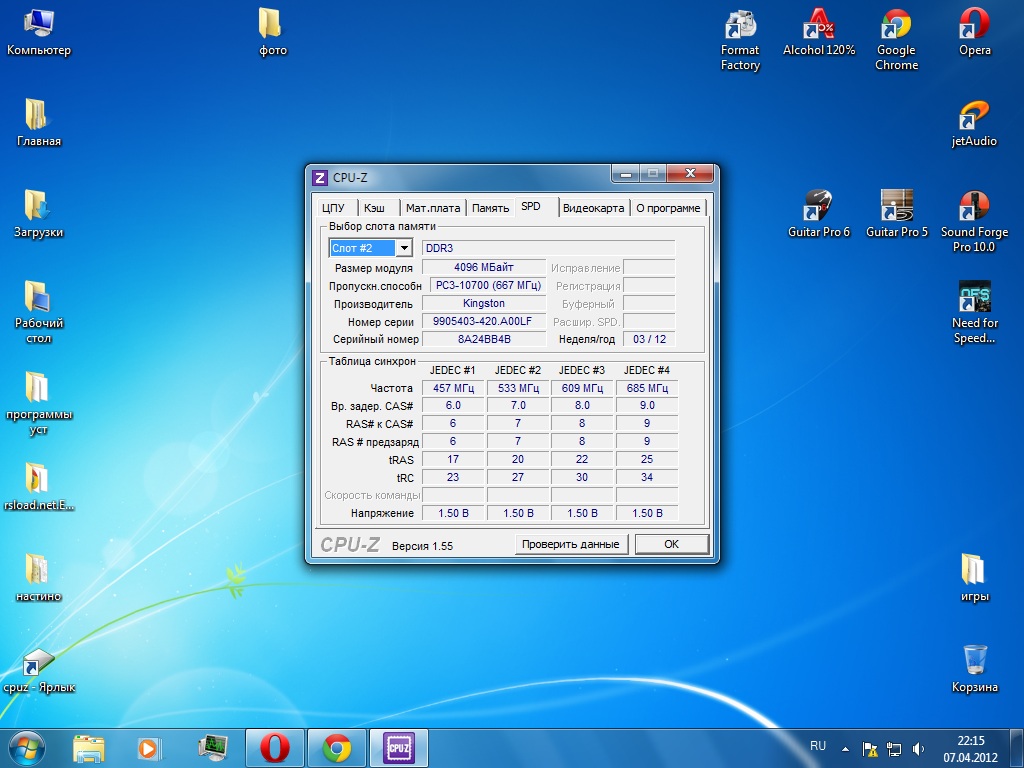Click the OK button in CPU-Z
The width and height of the screenshot is (1024, 768).
point(671,544)
